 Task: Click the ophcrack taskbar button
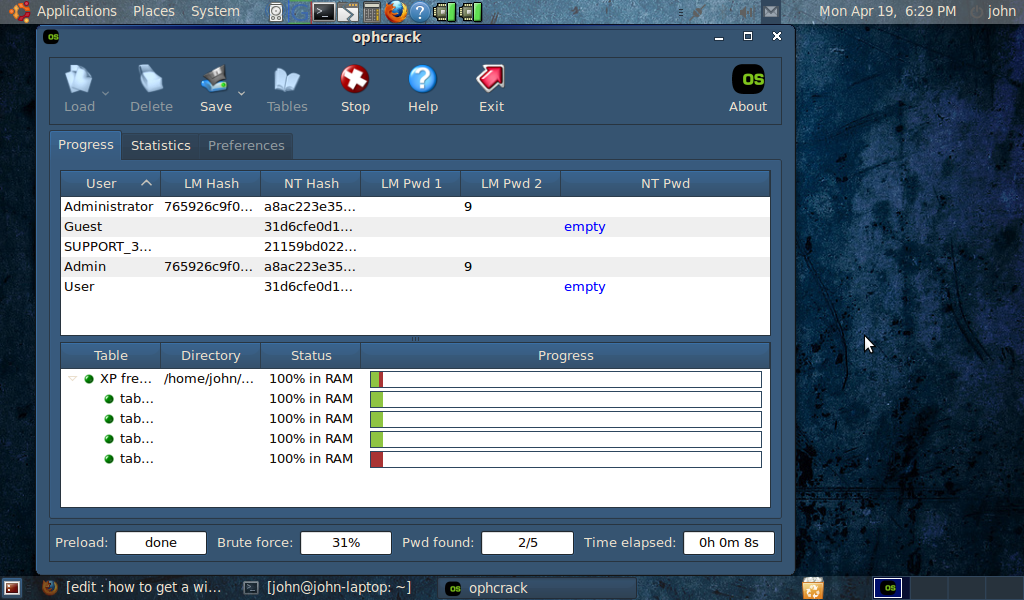(537, 588)
